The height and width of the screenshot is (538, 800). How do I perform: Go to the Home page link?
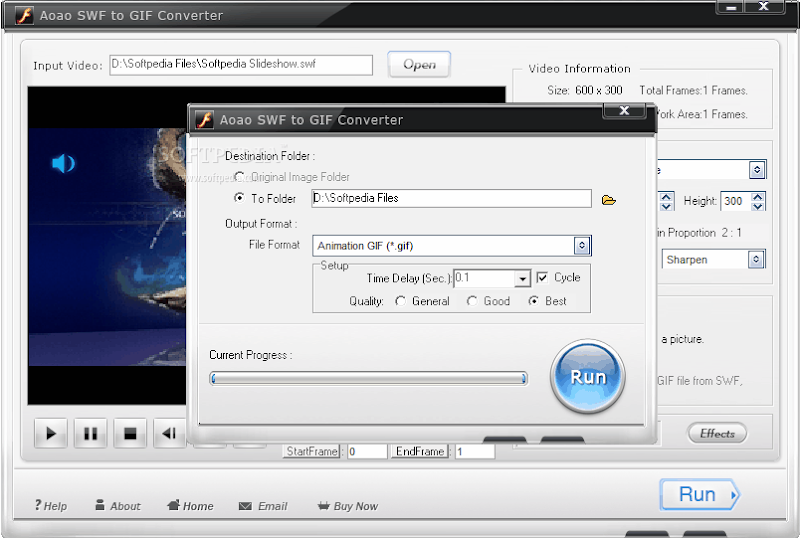[190, 506]
